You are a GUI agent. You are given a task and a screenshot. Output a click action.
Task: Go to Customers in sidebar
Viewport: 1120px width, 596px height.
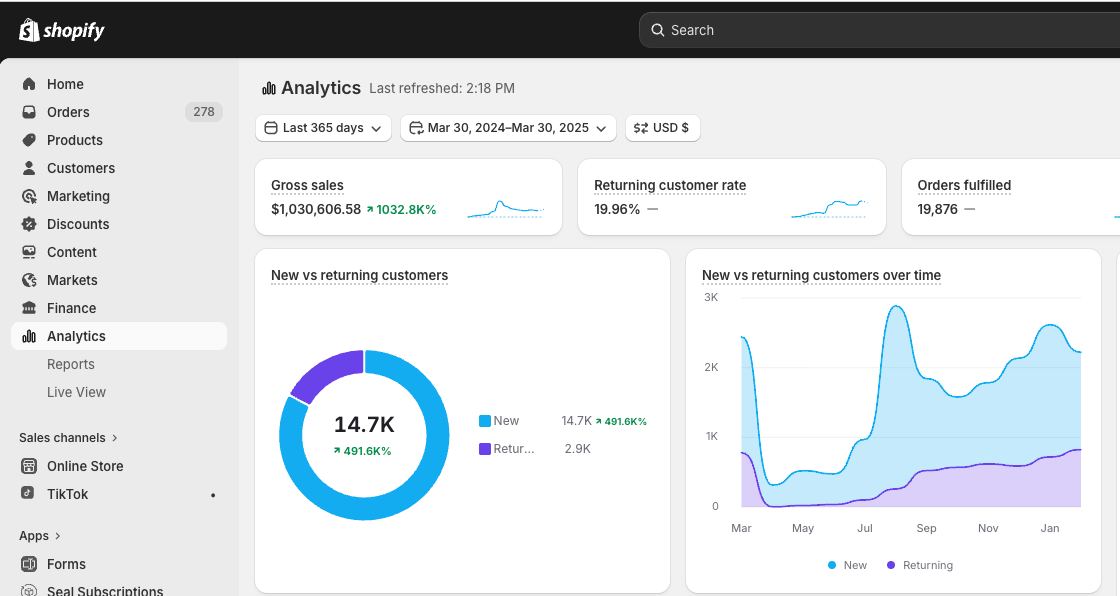(119, 168)
